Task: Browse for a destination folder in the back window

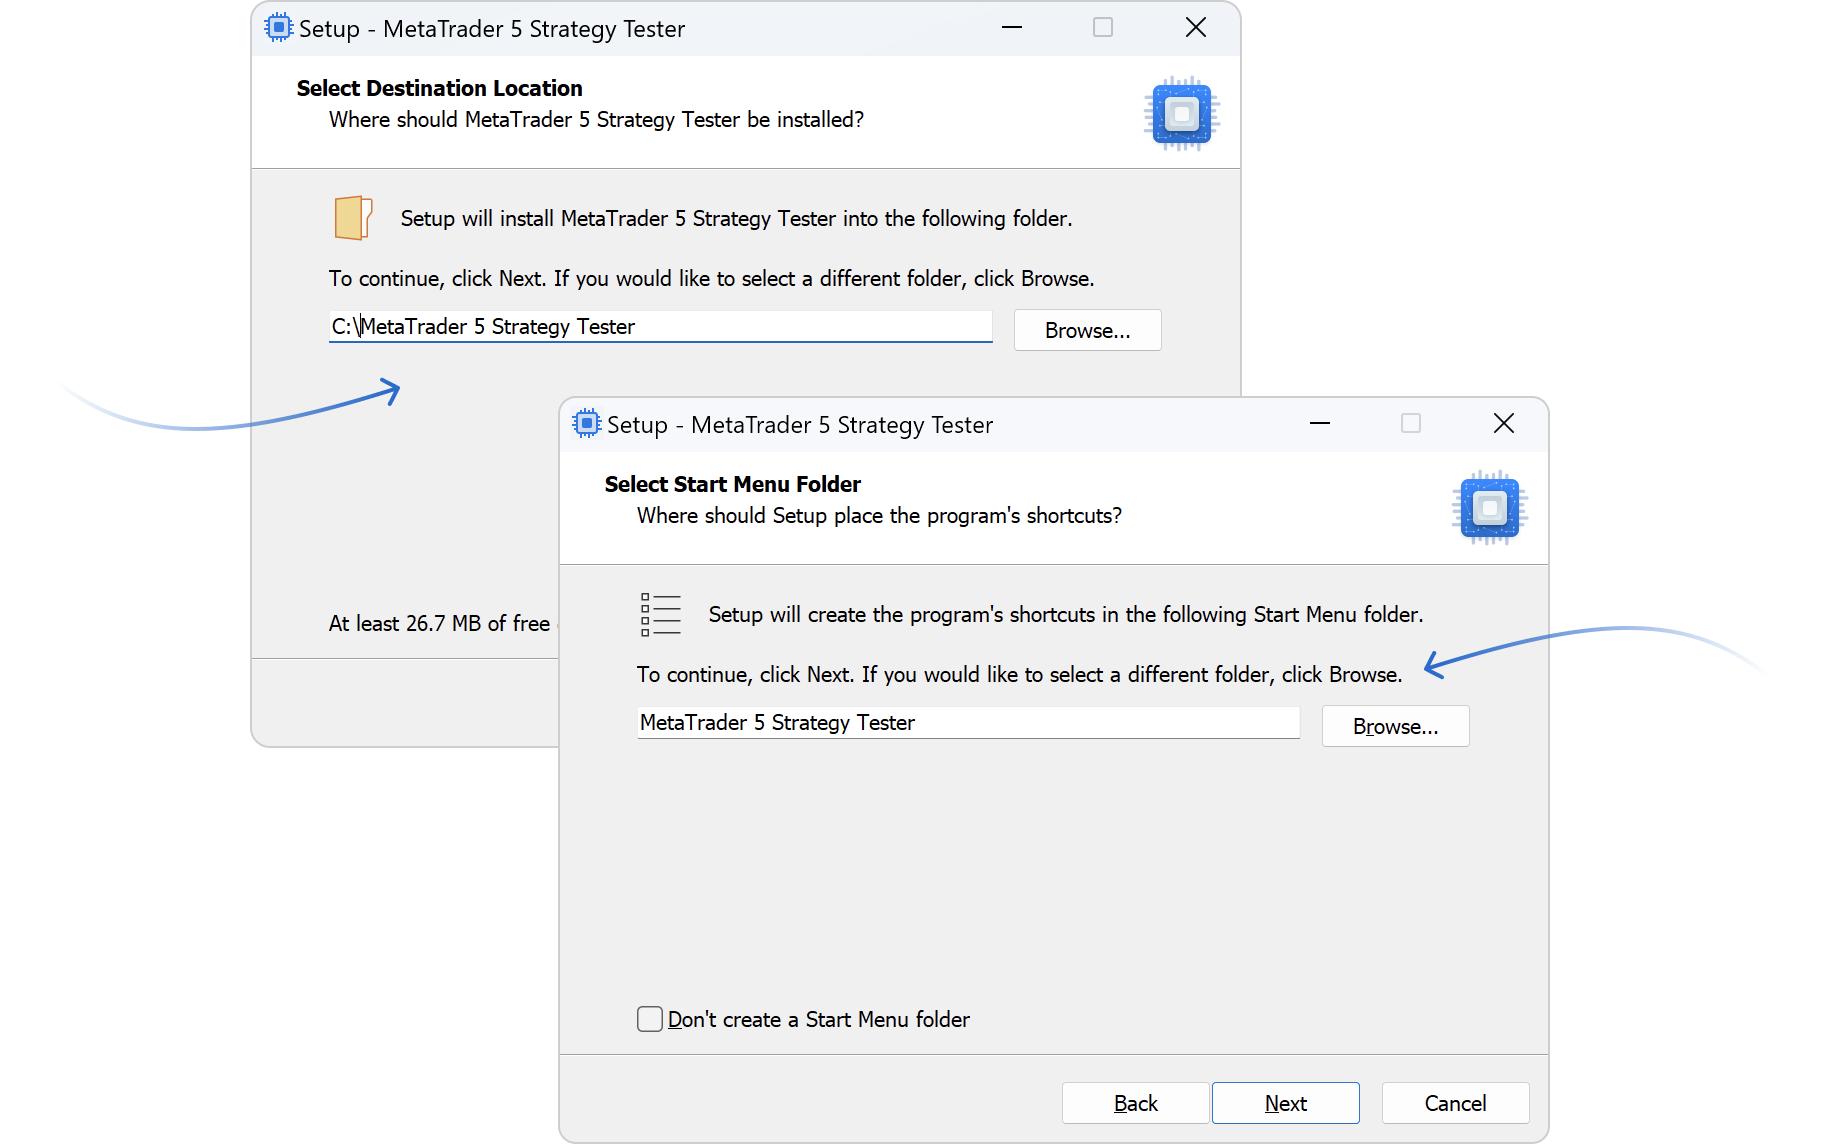Action: point(1087,330)
